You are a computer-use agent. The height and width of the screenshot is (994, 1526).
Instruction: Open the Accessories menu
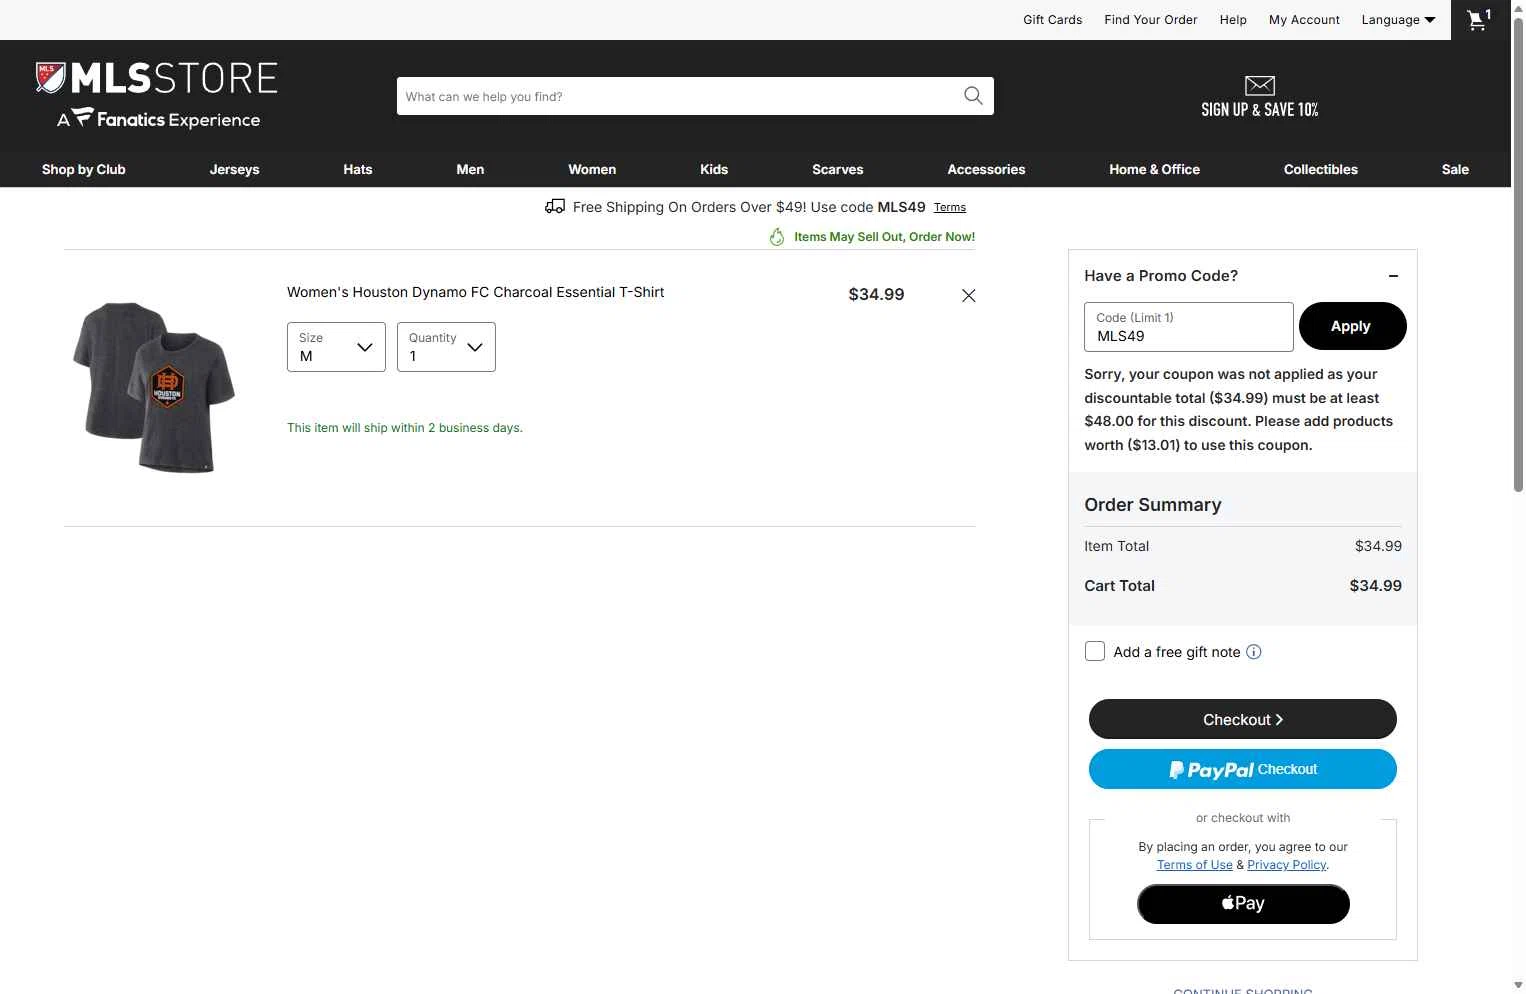coord(986,169)
